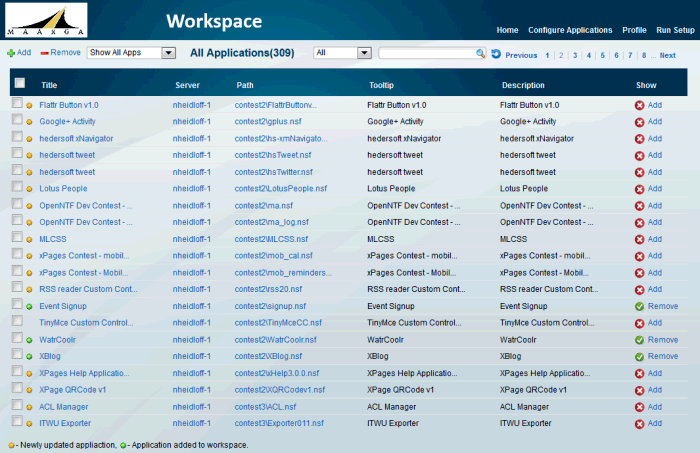
Task: Check the Event Signup row checkbox
Action: 17,304
